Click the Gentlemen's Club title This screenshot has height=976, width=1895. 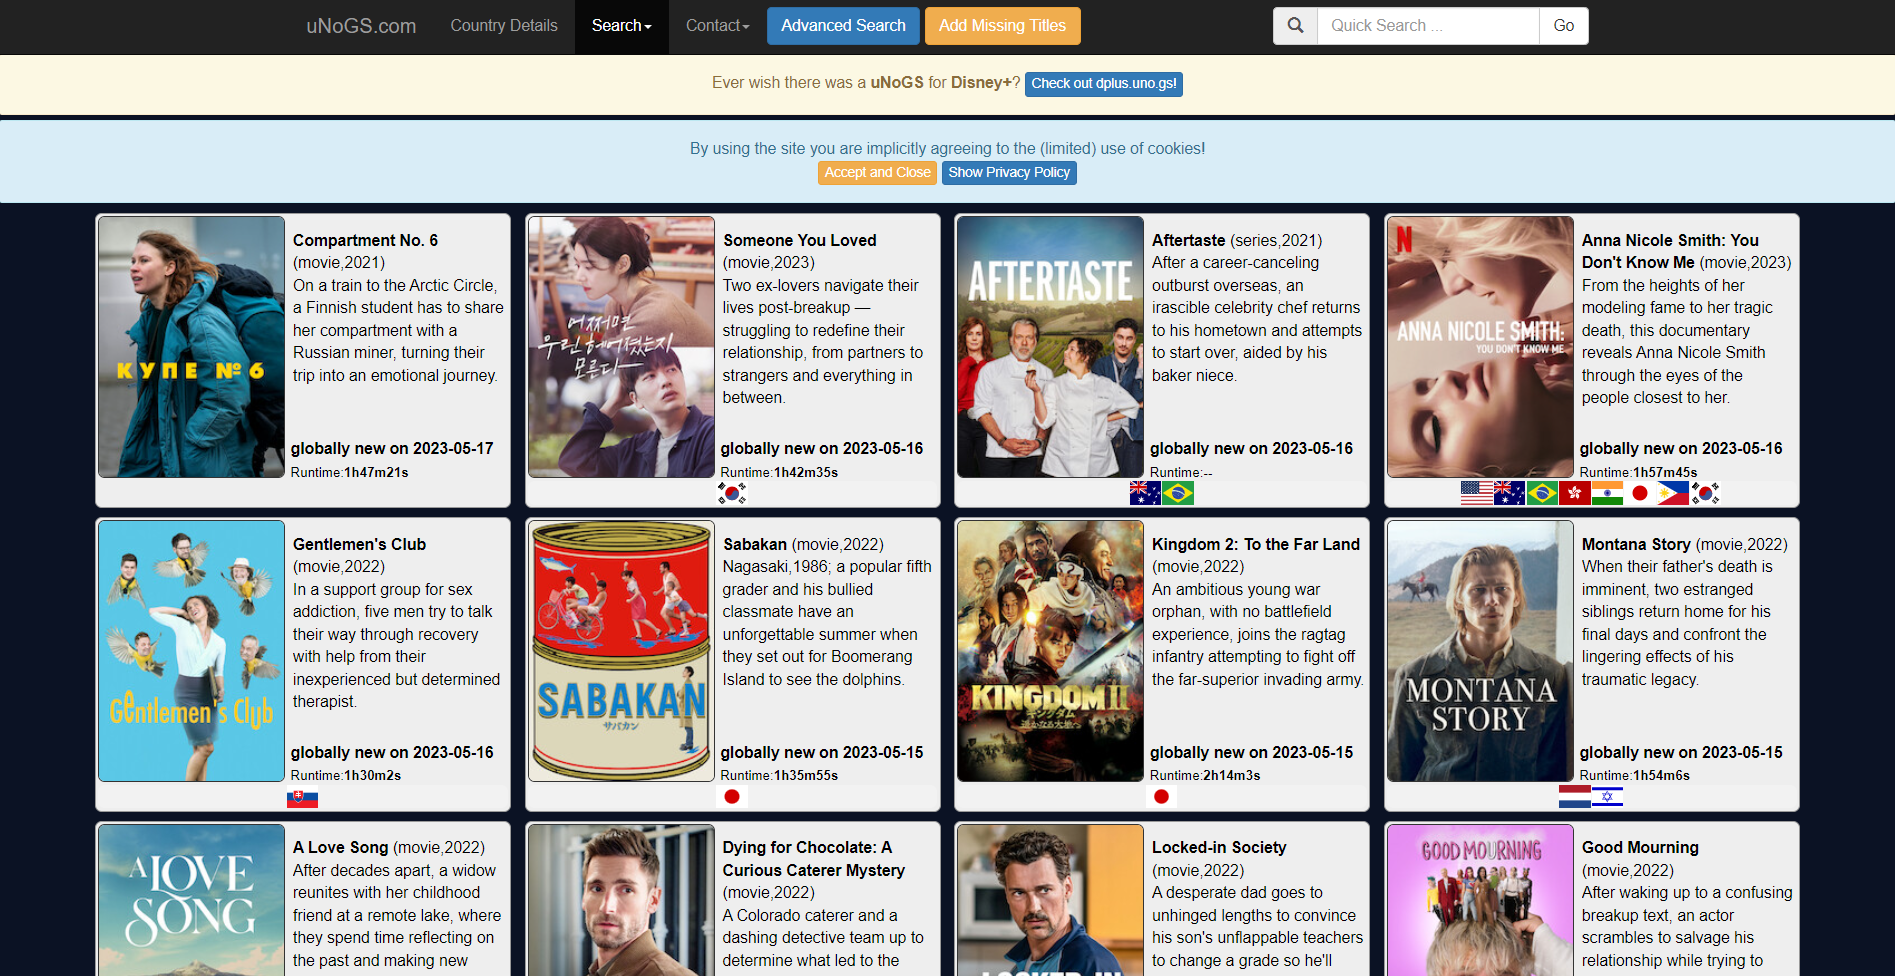359,544
